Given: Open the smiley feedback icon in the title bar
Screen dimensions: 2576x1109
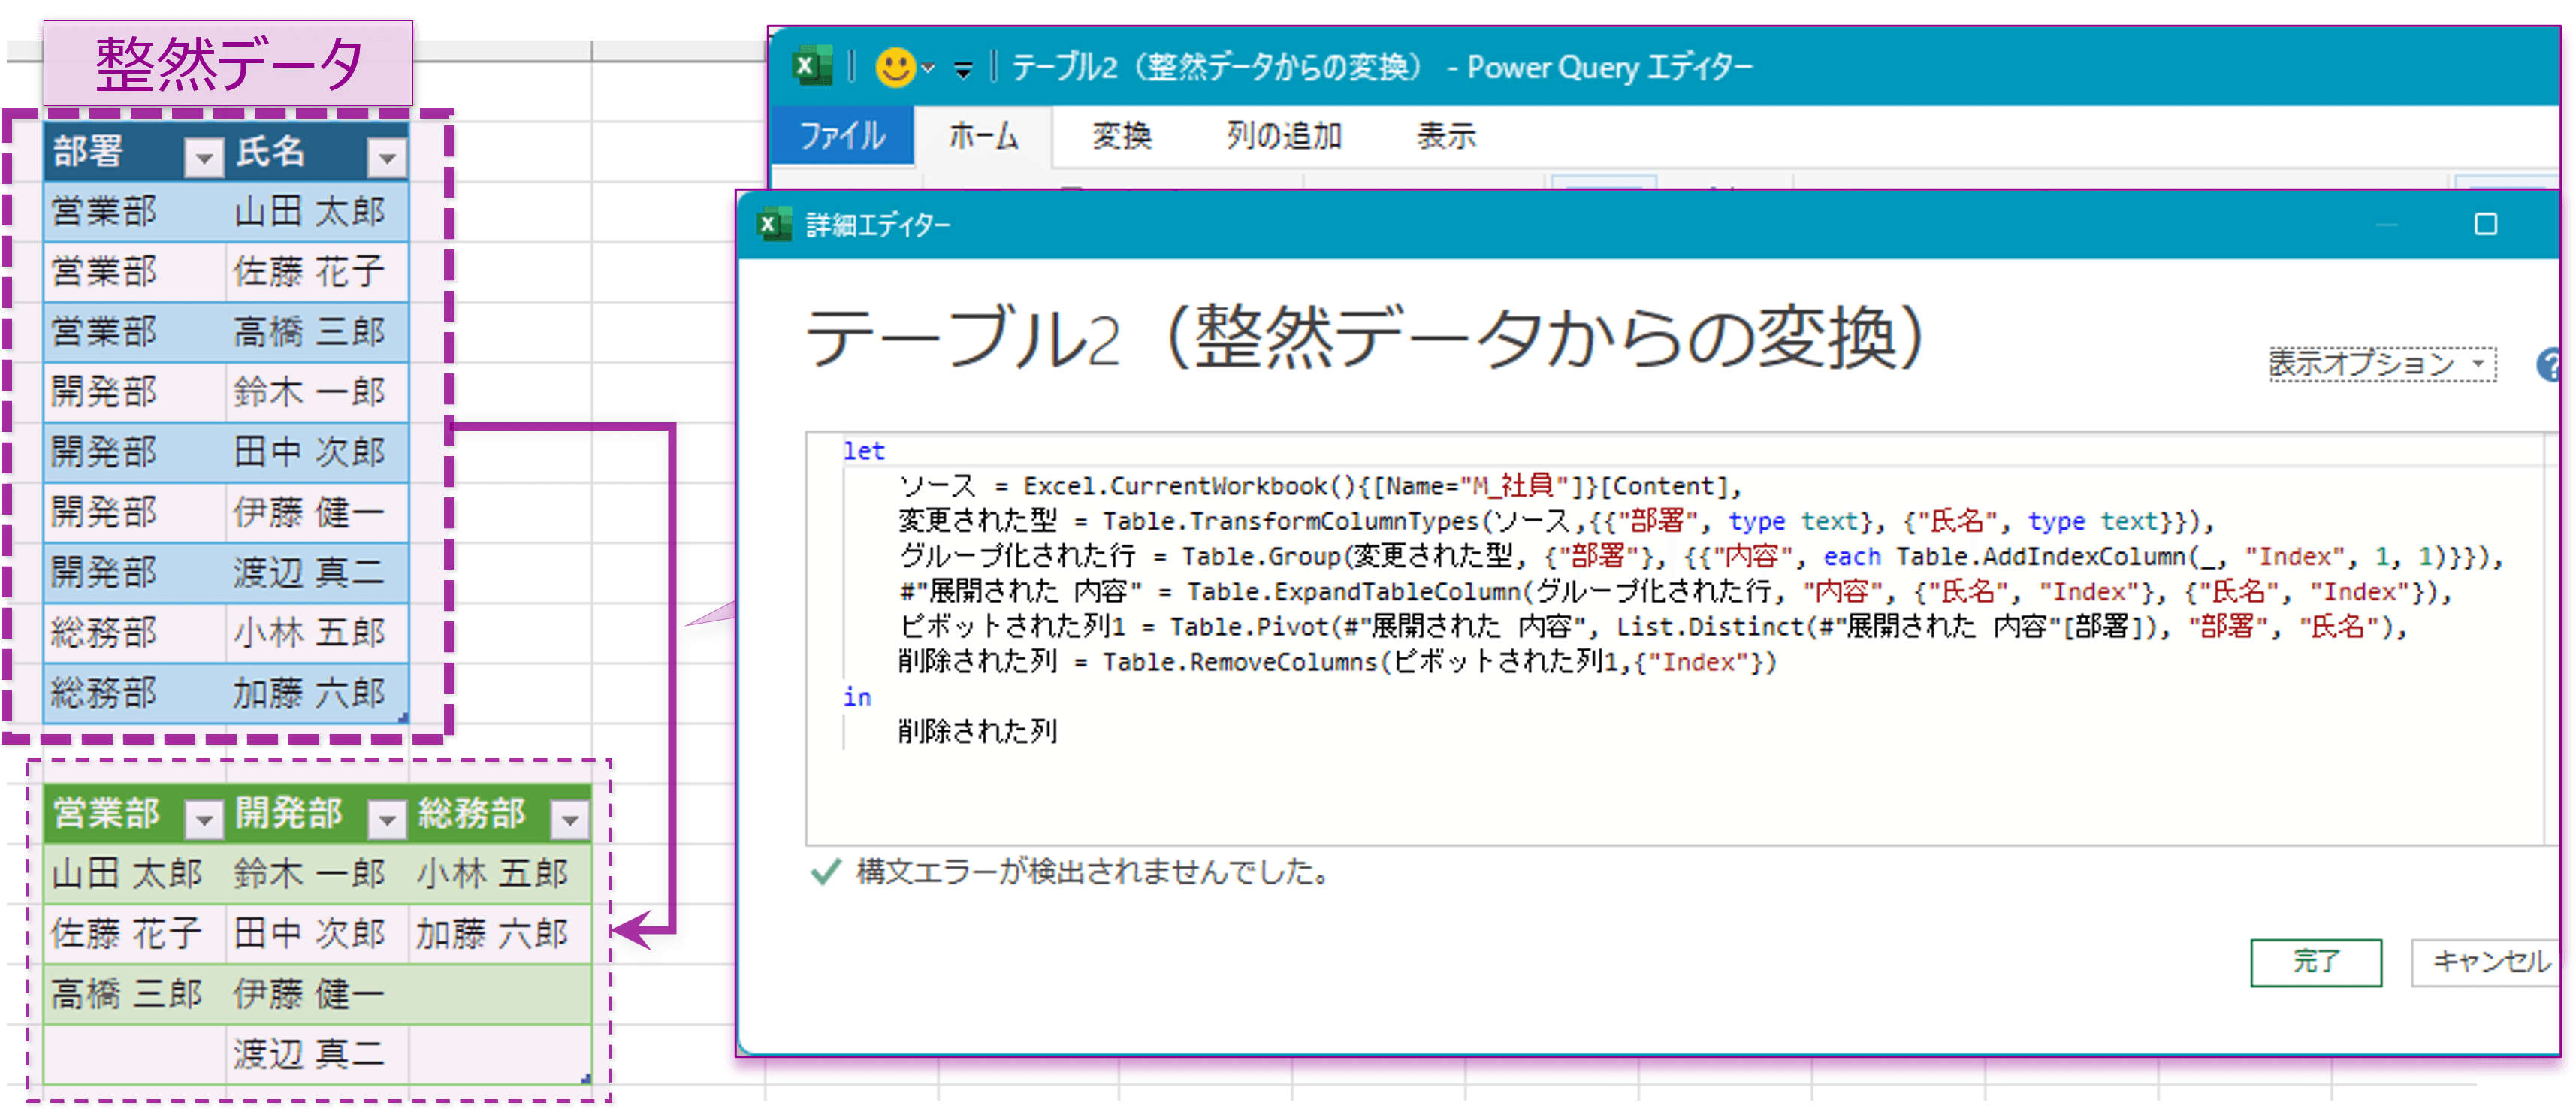Looking at the screenshot, I should pos(897,66).
